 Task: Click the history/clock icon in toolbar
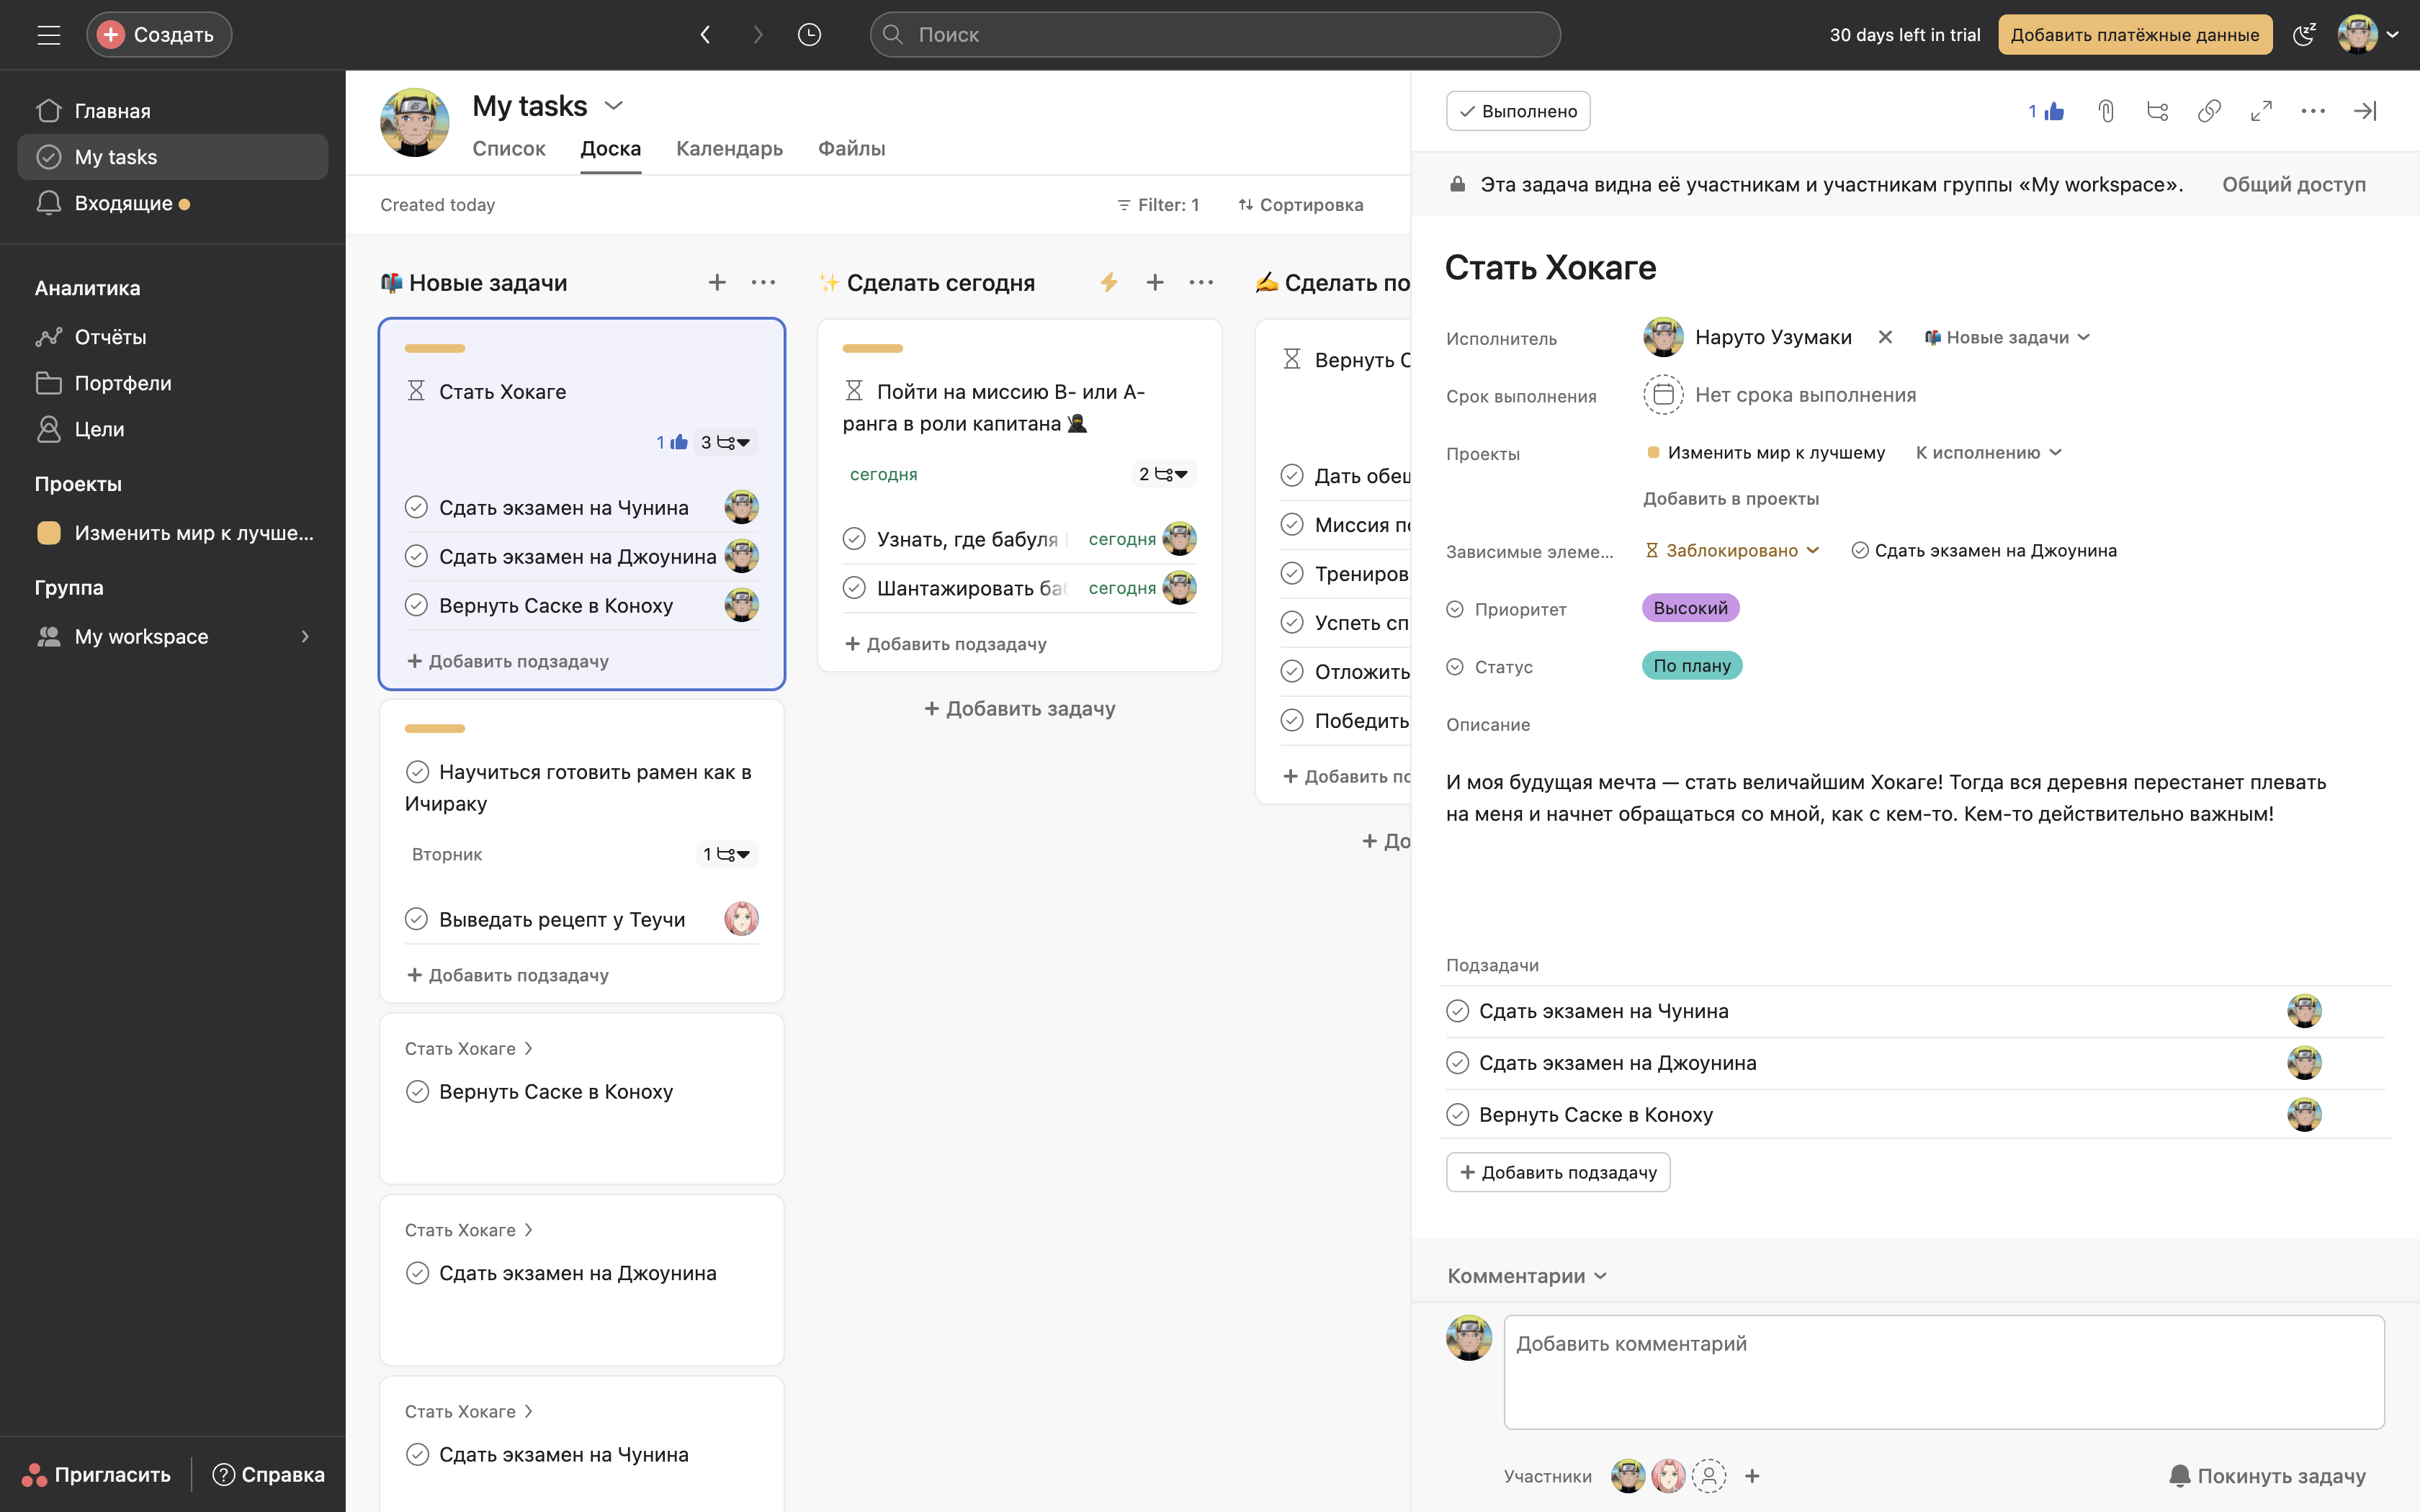[808, 33]
